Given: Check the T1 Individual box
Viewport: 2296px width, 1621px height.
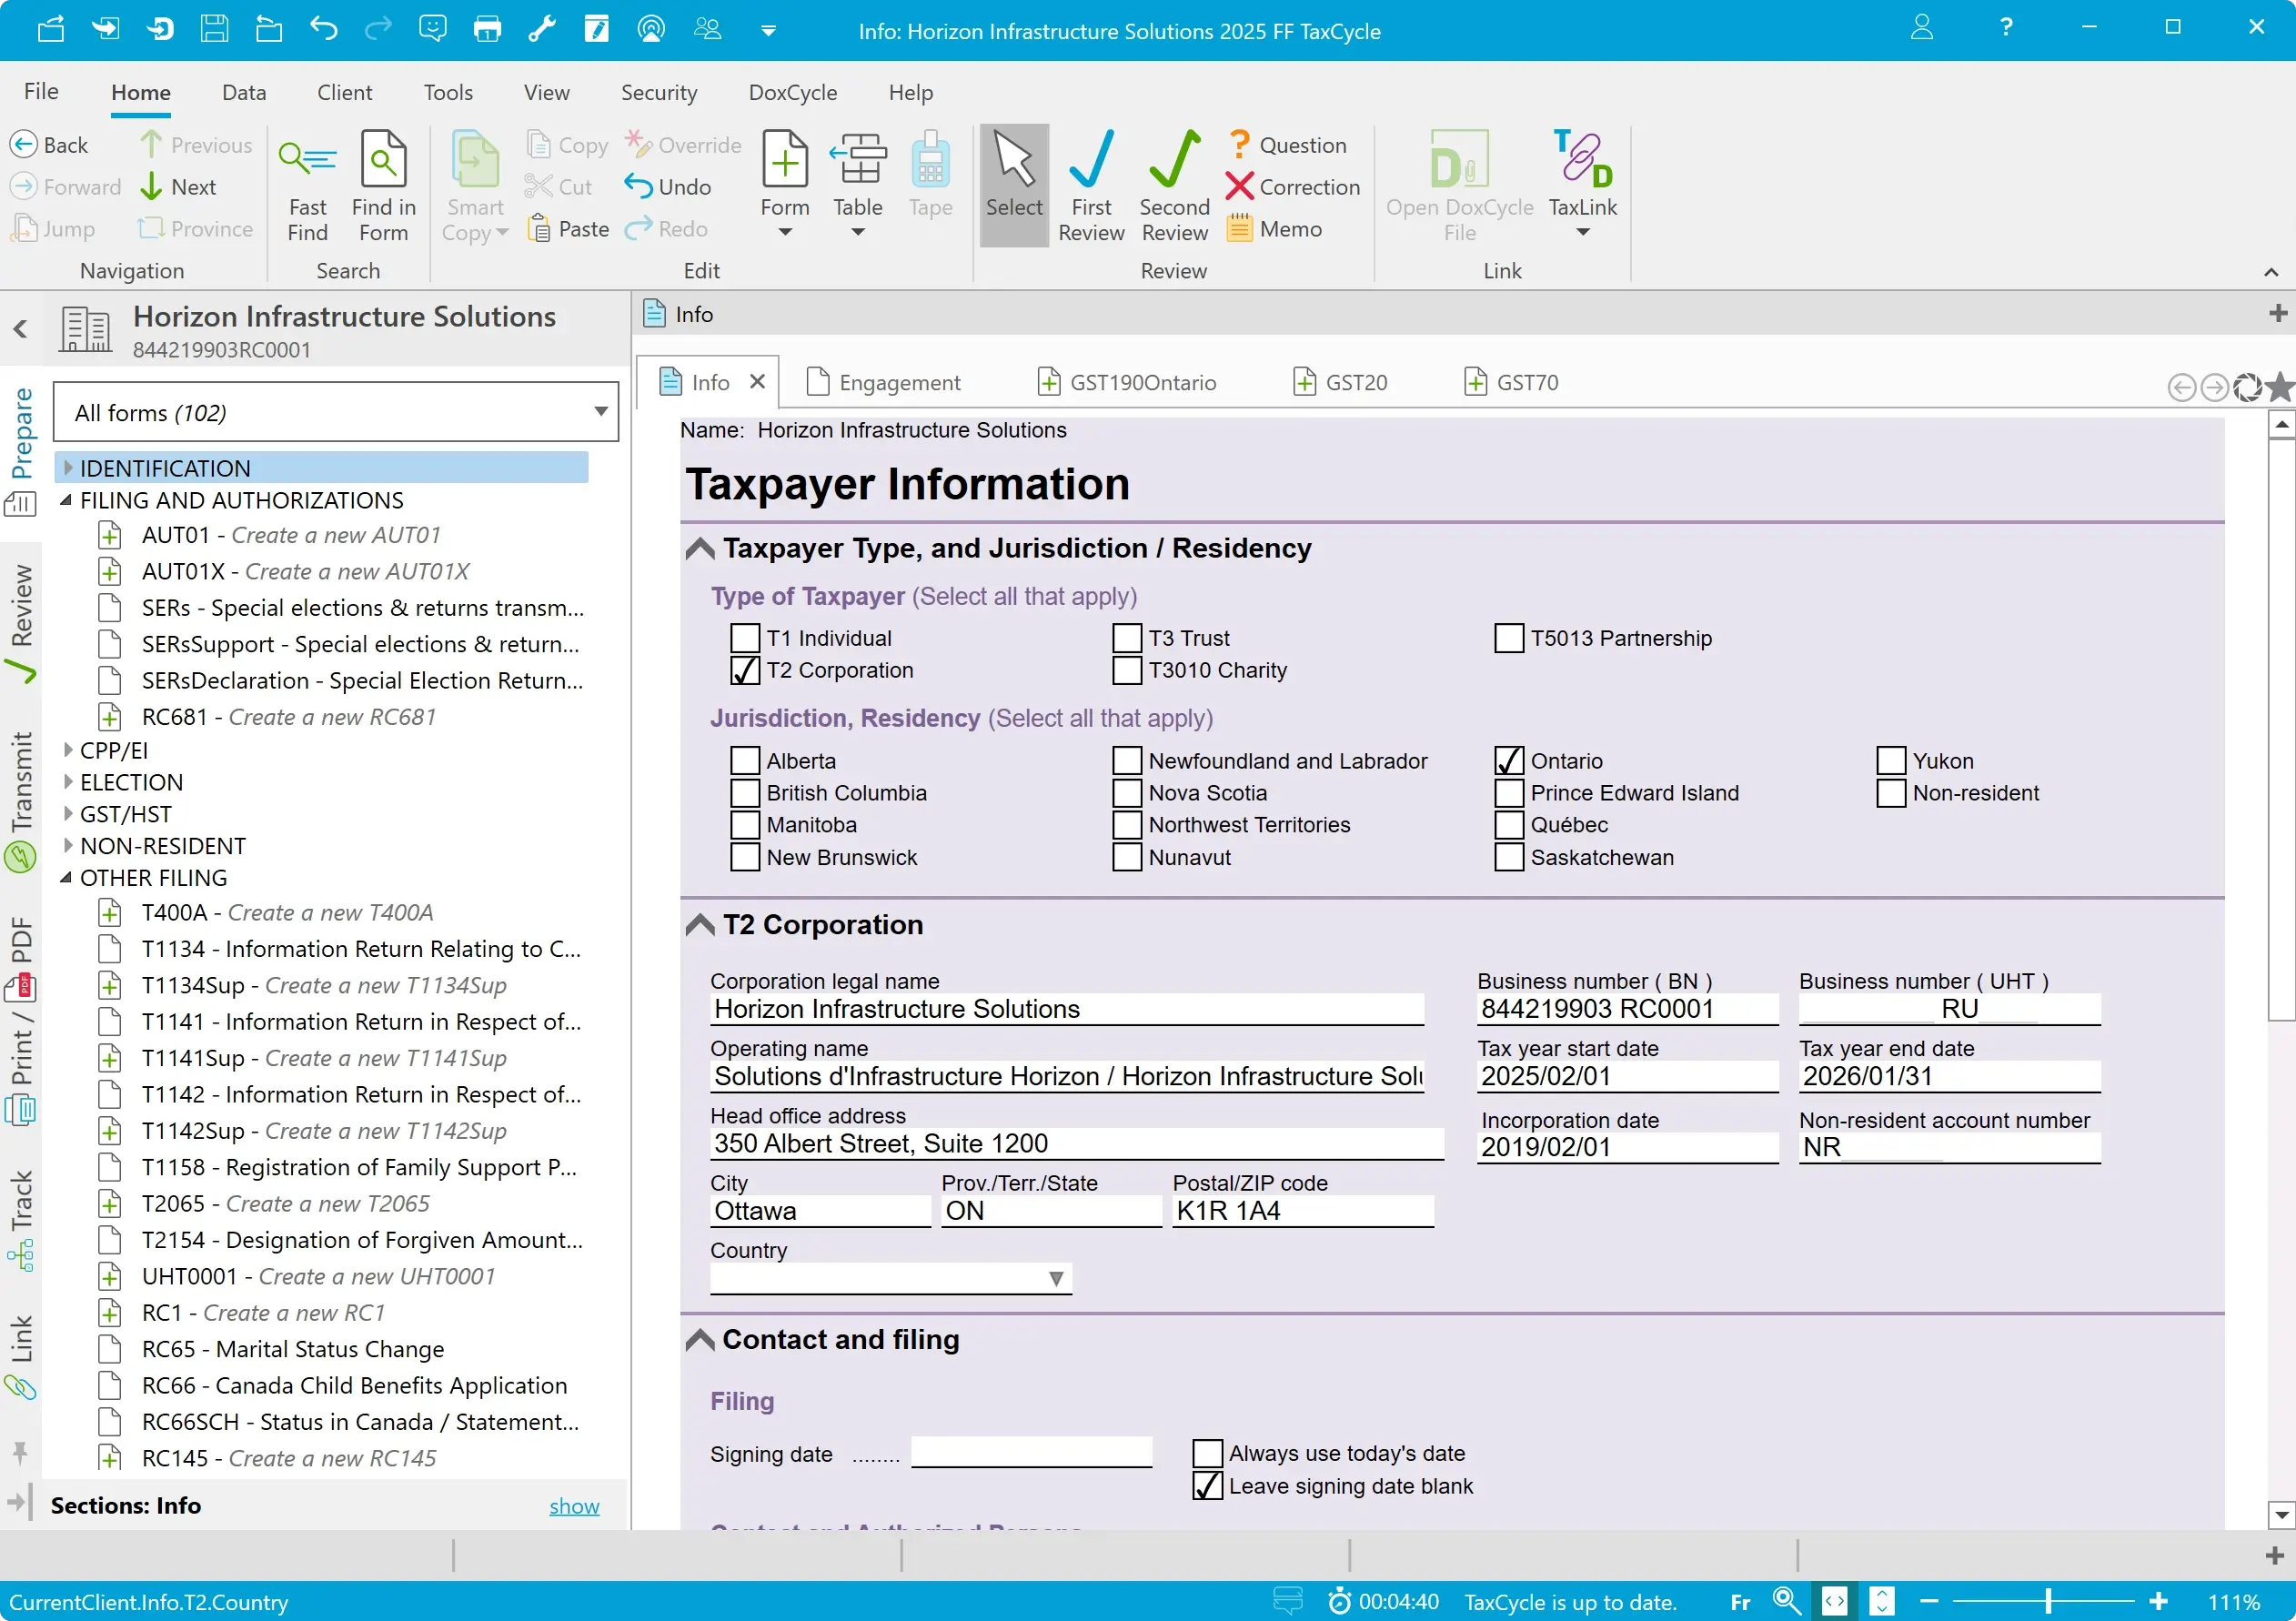Looking at the screenshot, I should pos(745,638).
